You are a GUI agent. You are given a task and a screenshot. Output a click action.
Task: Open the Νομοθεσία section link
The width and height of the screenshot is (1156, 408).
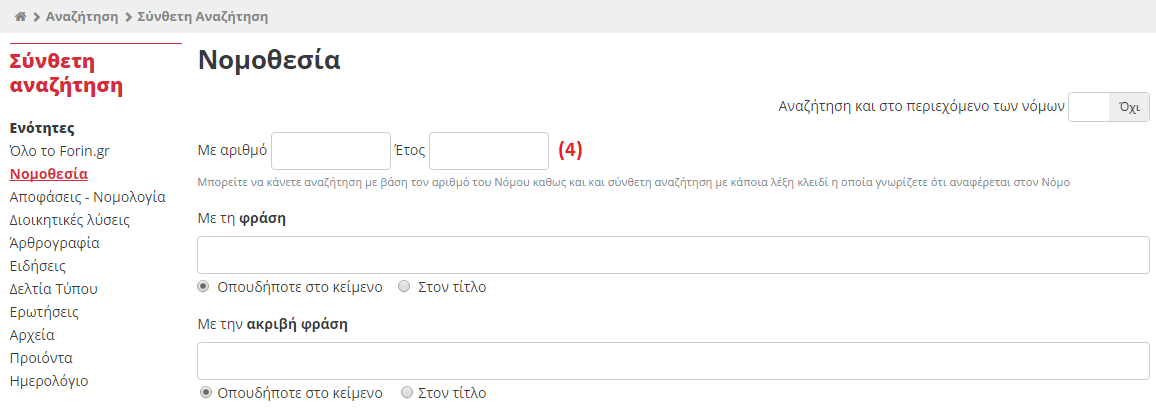click(48, 174)
